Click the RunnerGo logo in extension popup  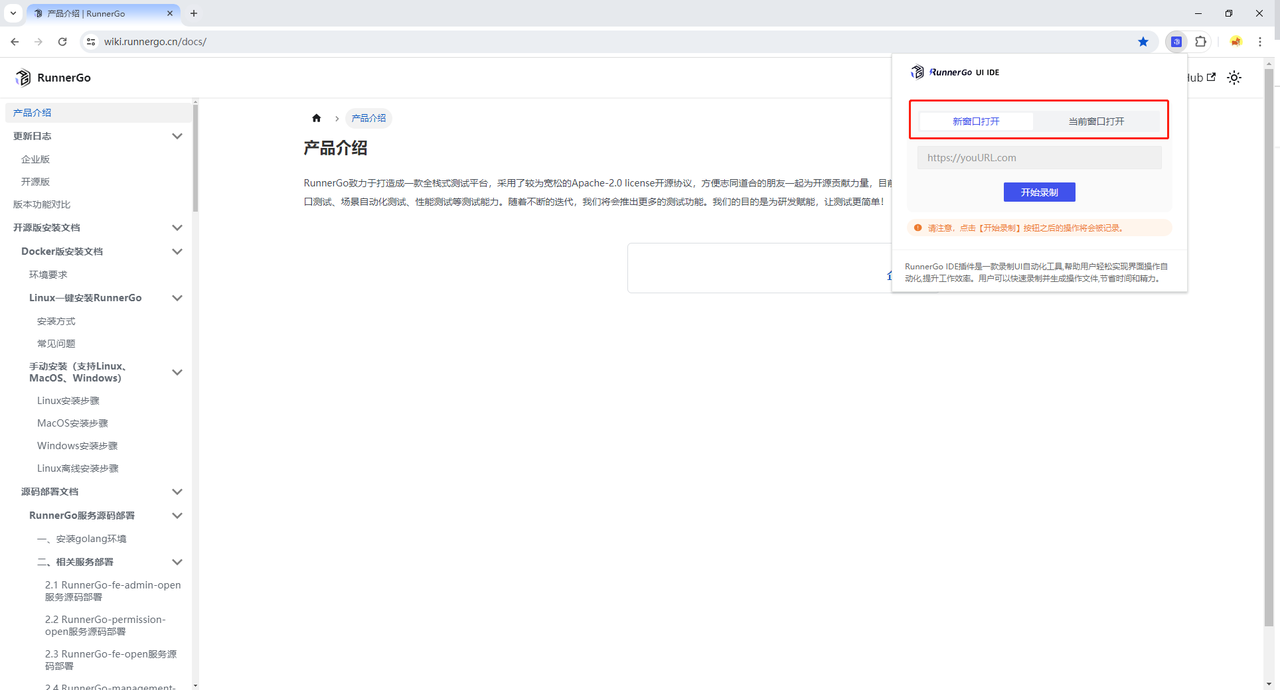pyautogui.click(x=917, y=72)
